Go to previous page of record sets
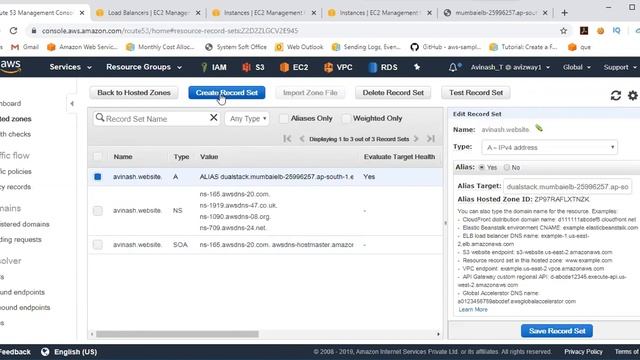The width and height of the screenshot is (640, 360). click(x=302, y=139)
